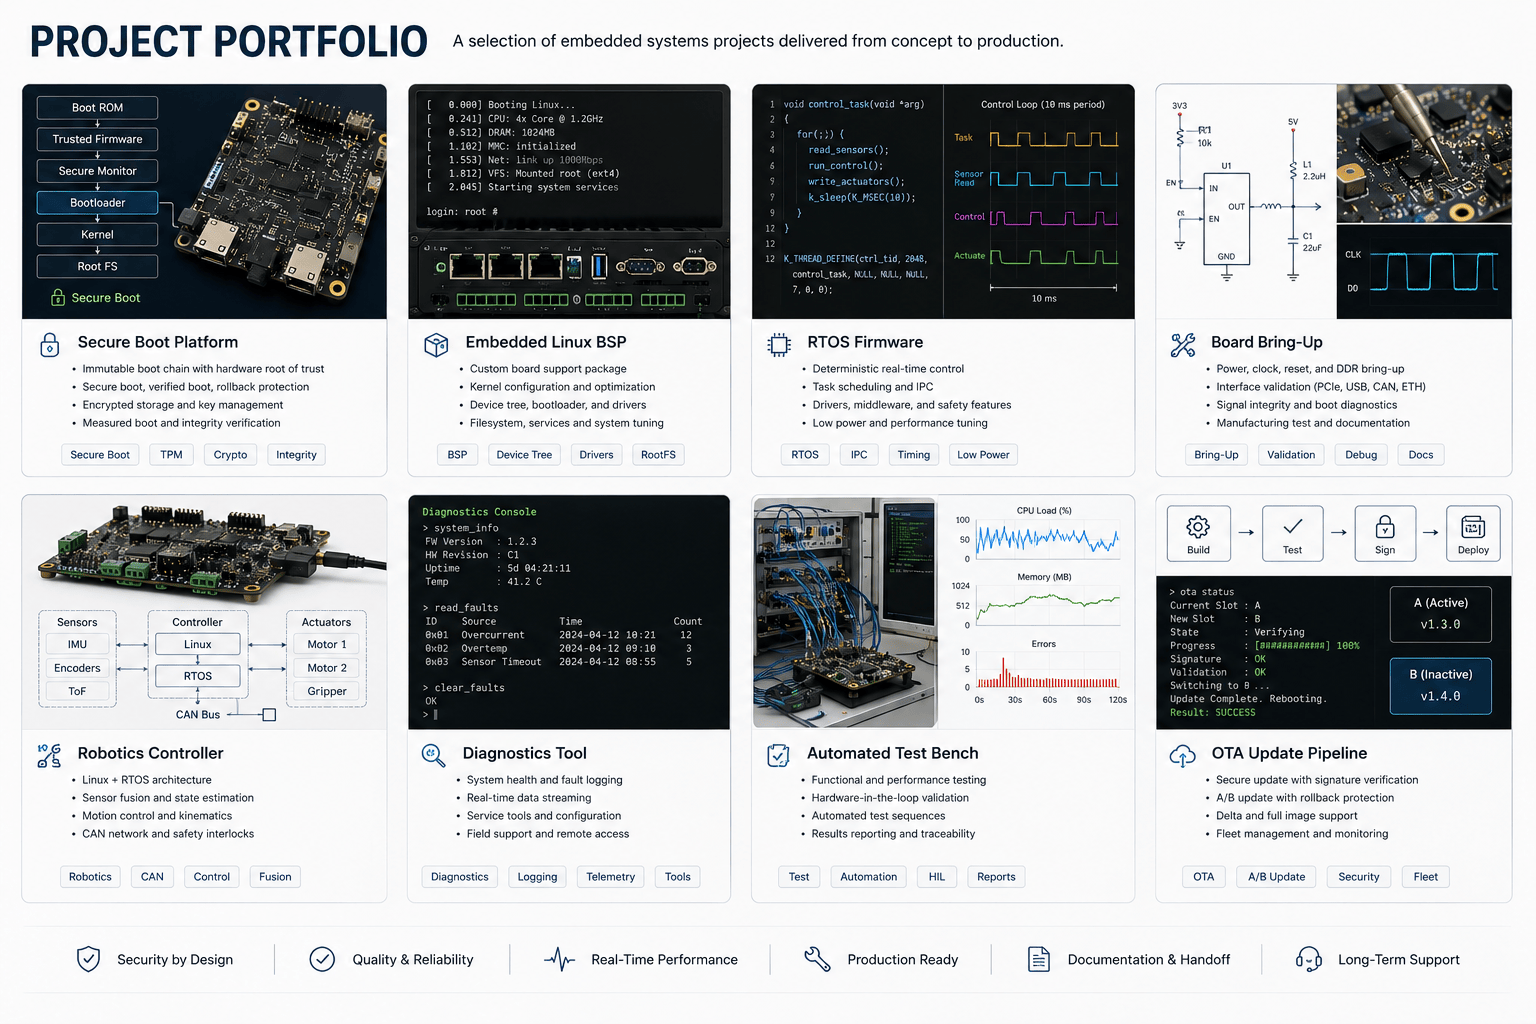
Task: Click the HIL tag
Action: point(936,877)
